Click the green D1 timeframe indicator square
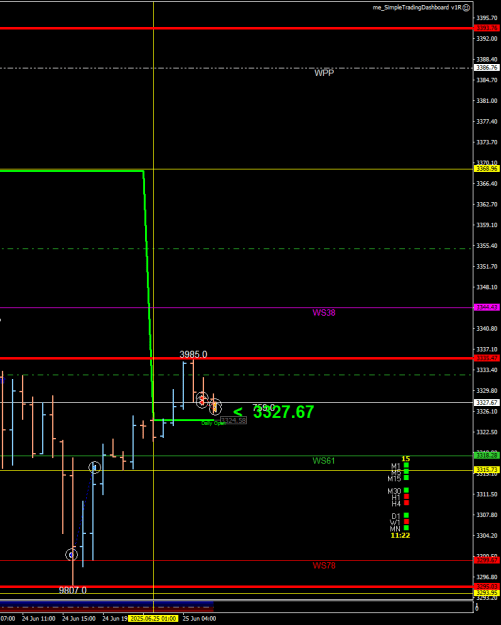The height and width of the screenshot is (625, 501). (406, 515)
